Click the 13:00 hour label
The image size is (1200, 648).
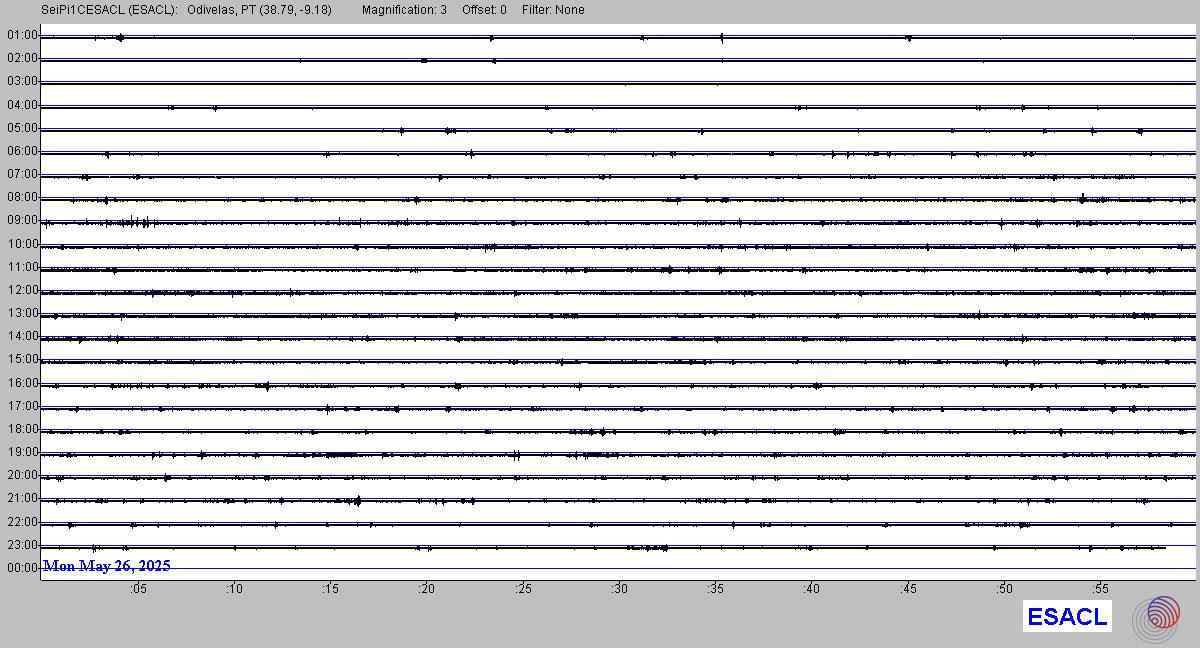[22, 313]
